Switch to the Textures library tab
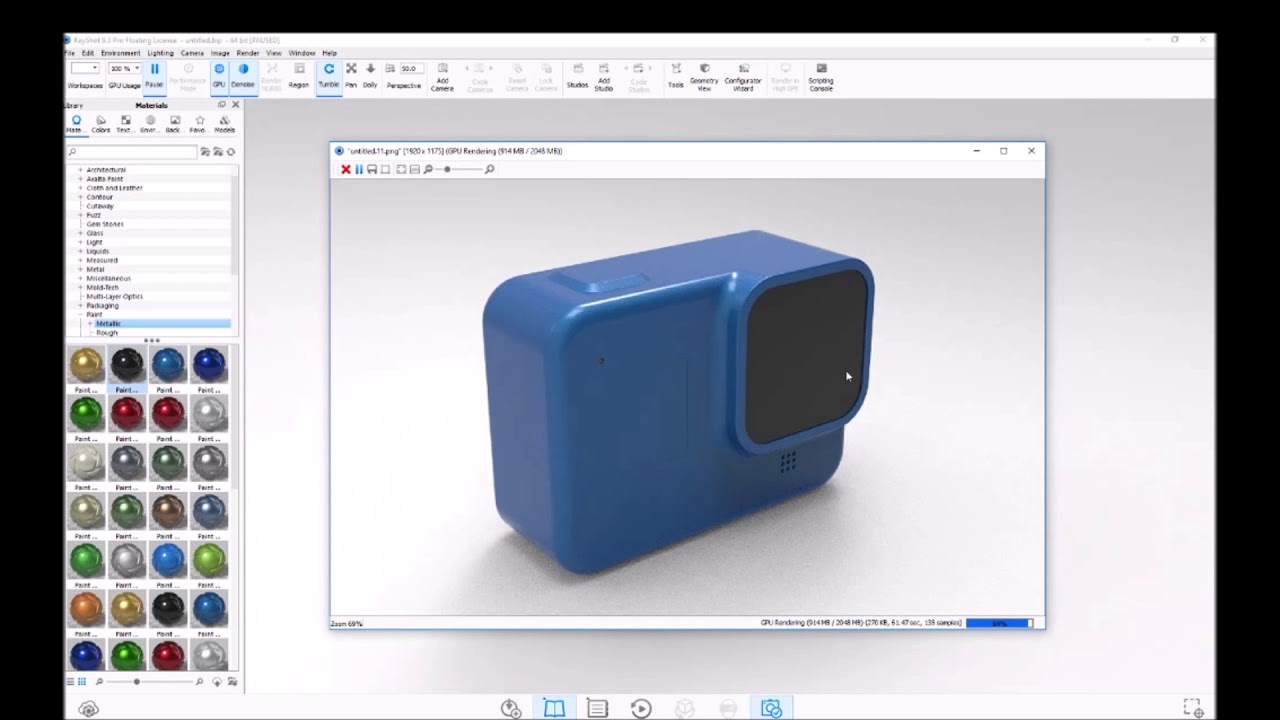 125,124
